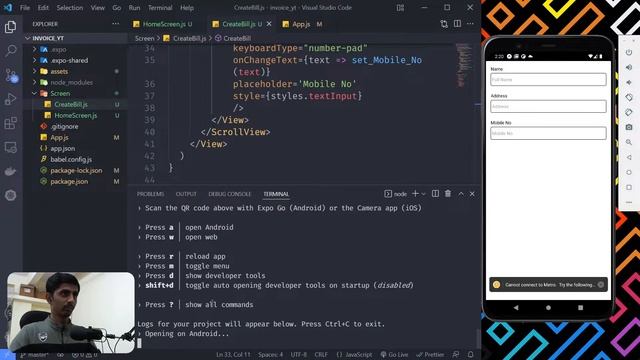Click notifications bell in status bar
The image size is (640, 360).
pos(470,355)
